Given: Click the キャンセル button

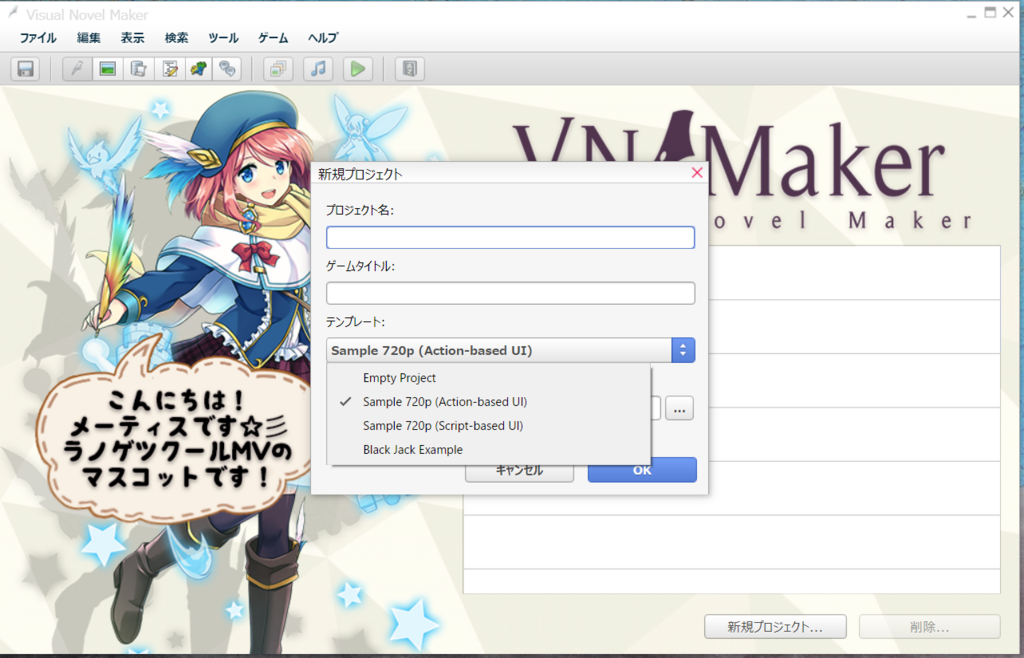Looking at the screenshot, I should point(519,471).
